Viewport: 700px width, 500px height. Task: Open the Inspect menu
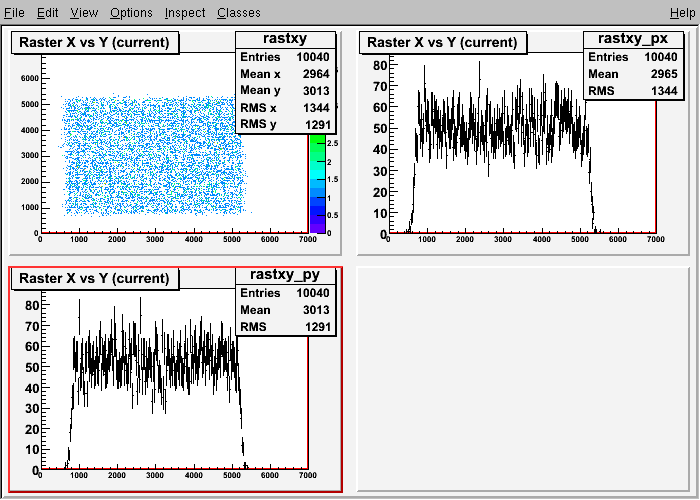185,12
